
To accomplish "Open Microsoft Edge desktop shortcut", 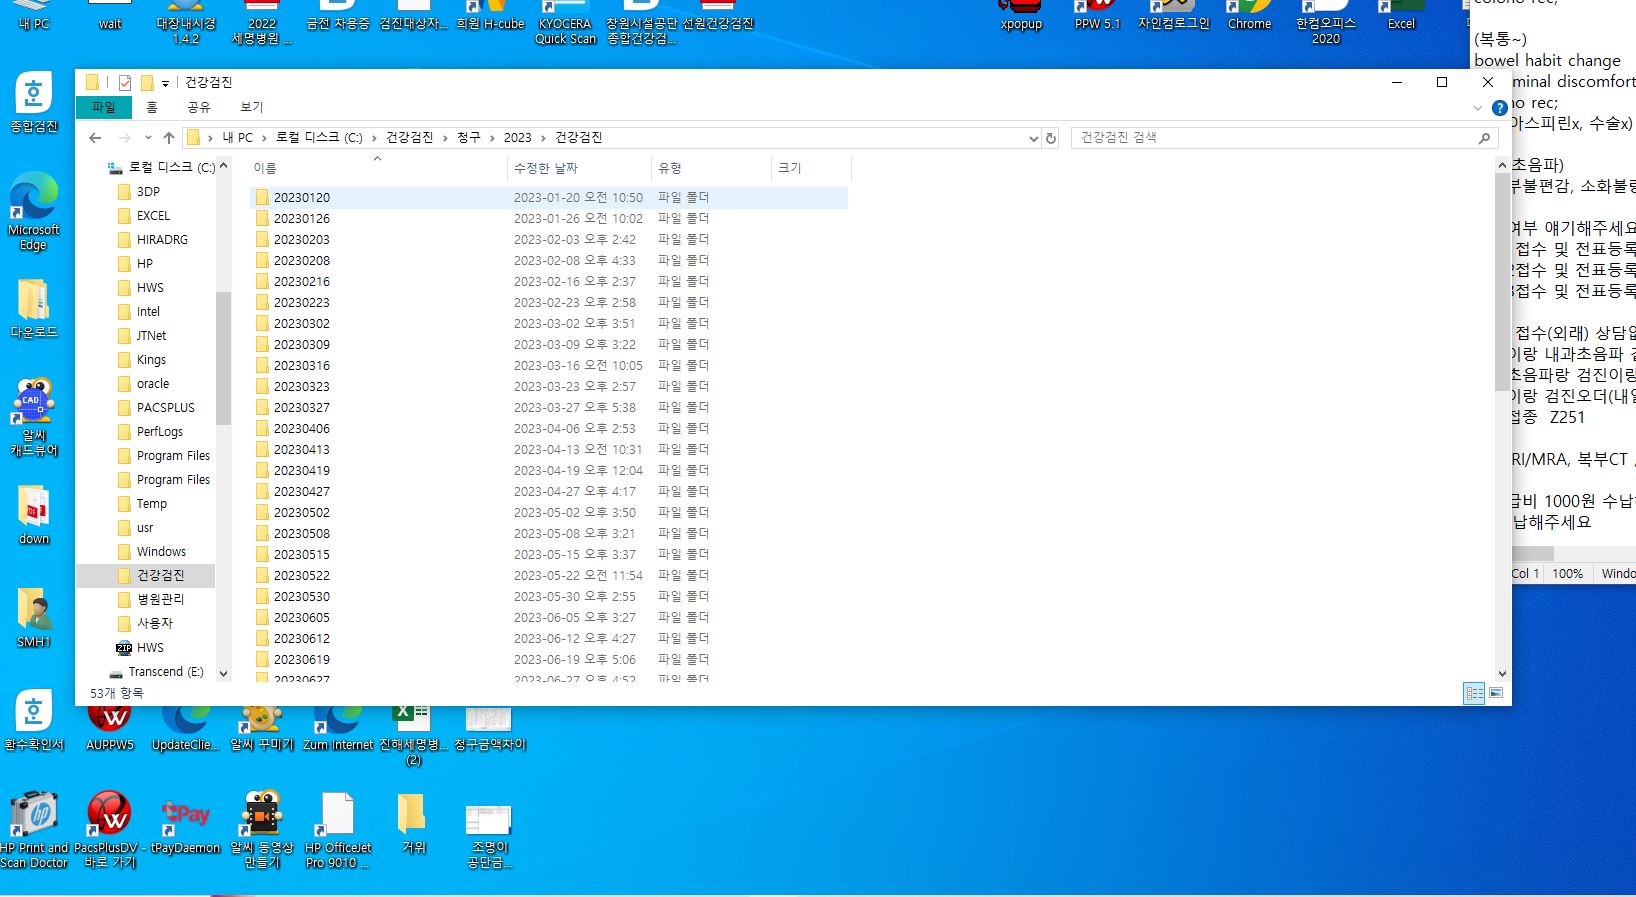I will [34, 212].
